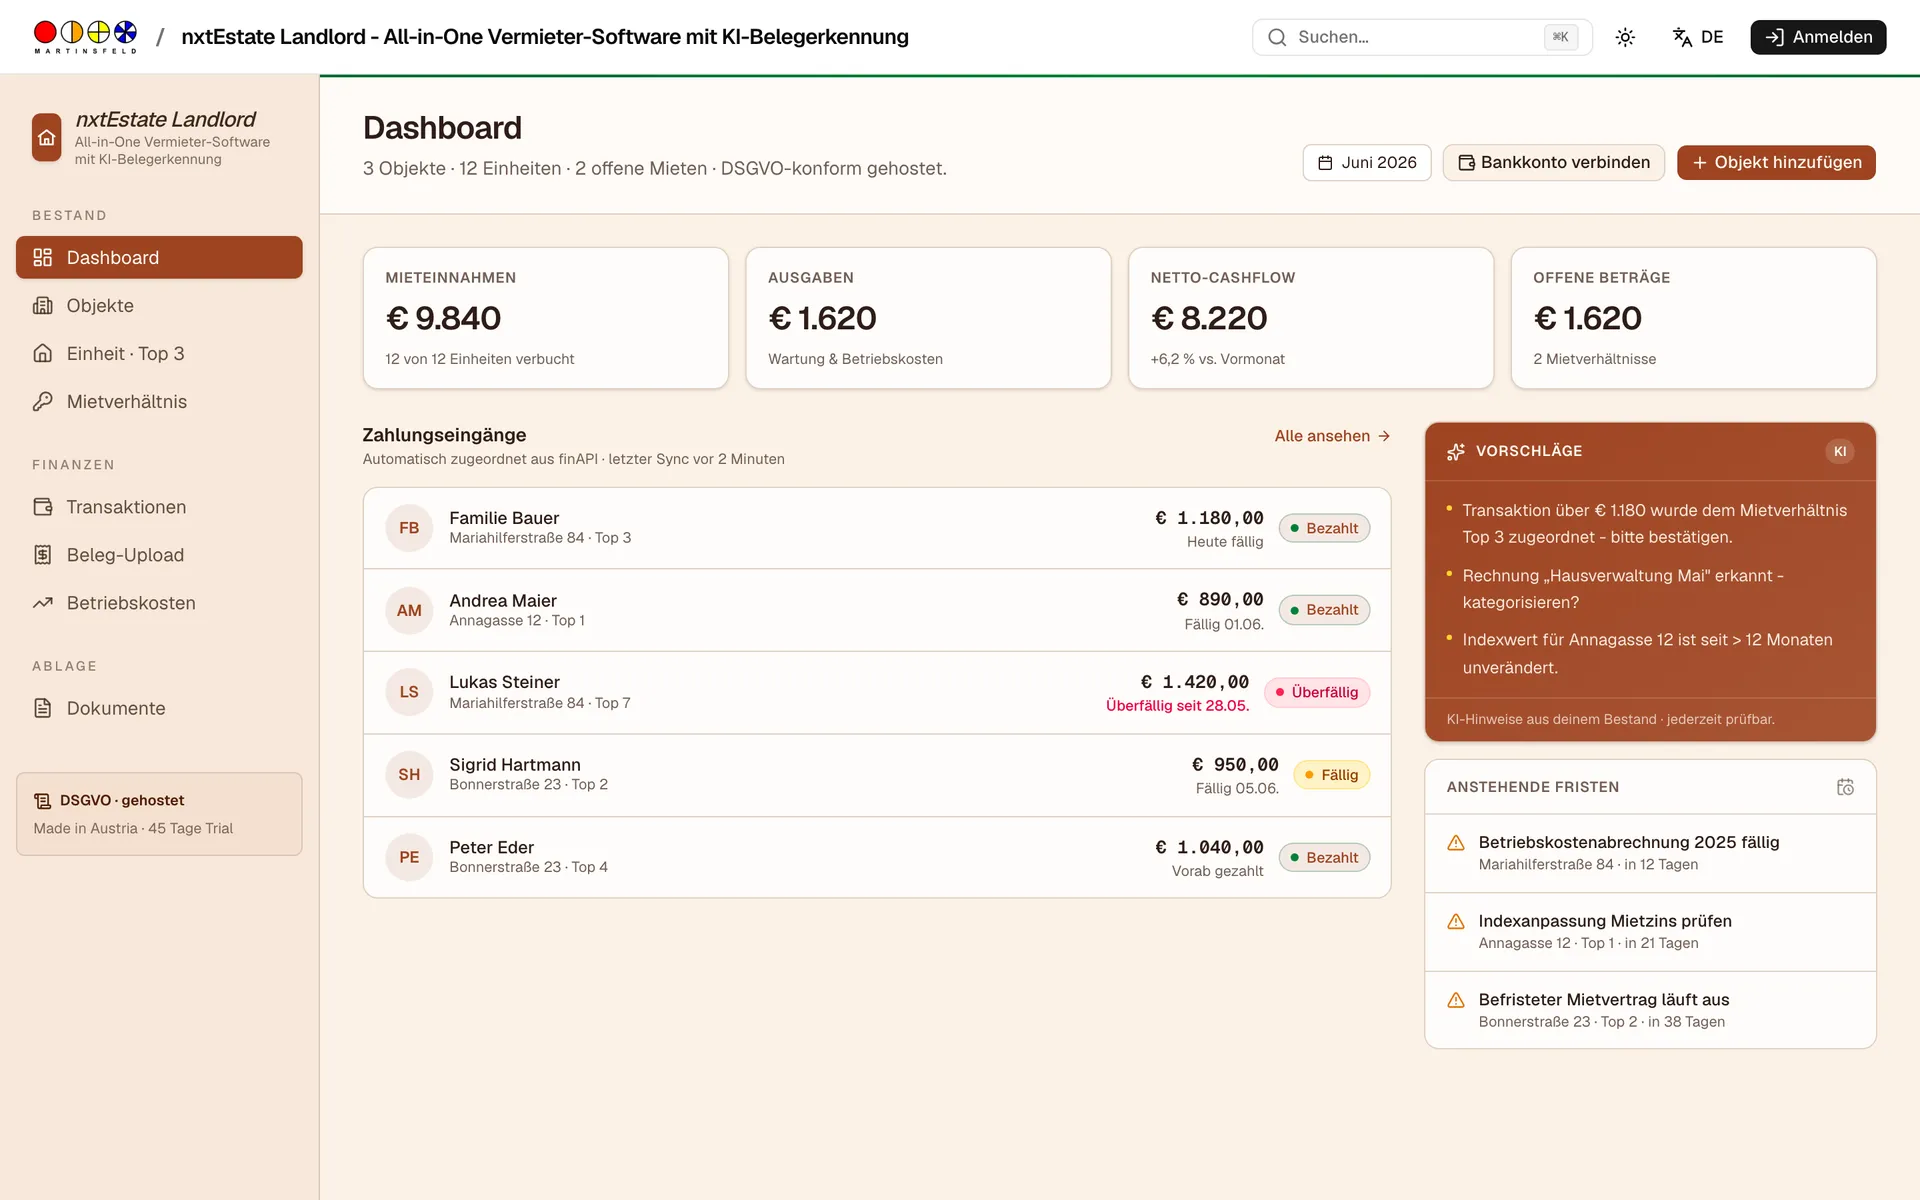Click the Martinsfeld logo

[x=85, y=37]
